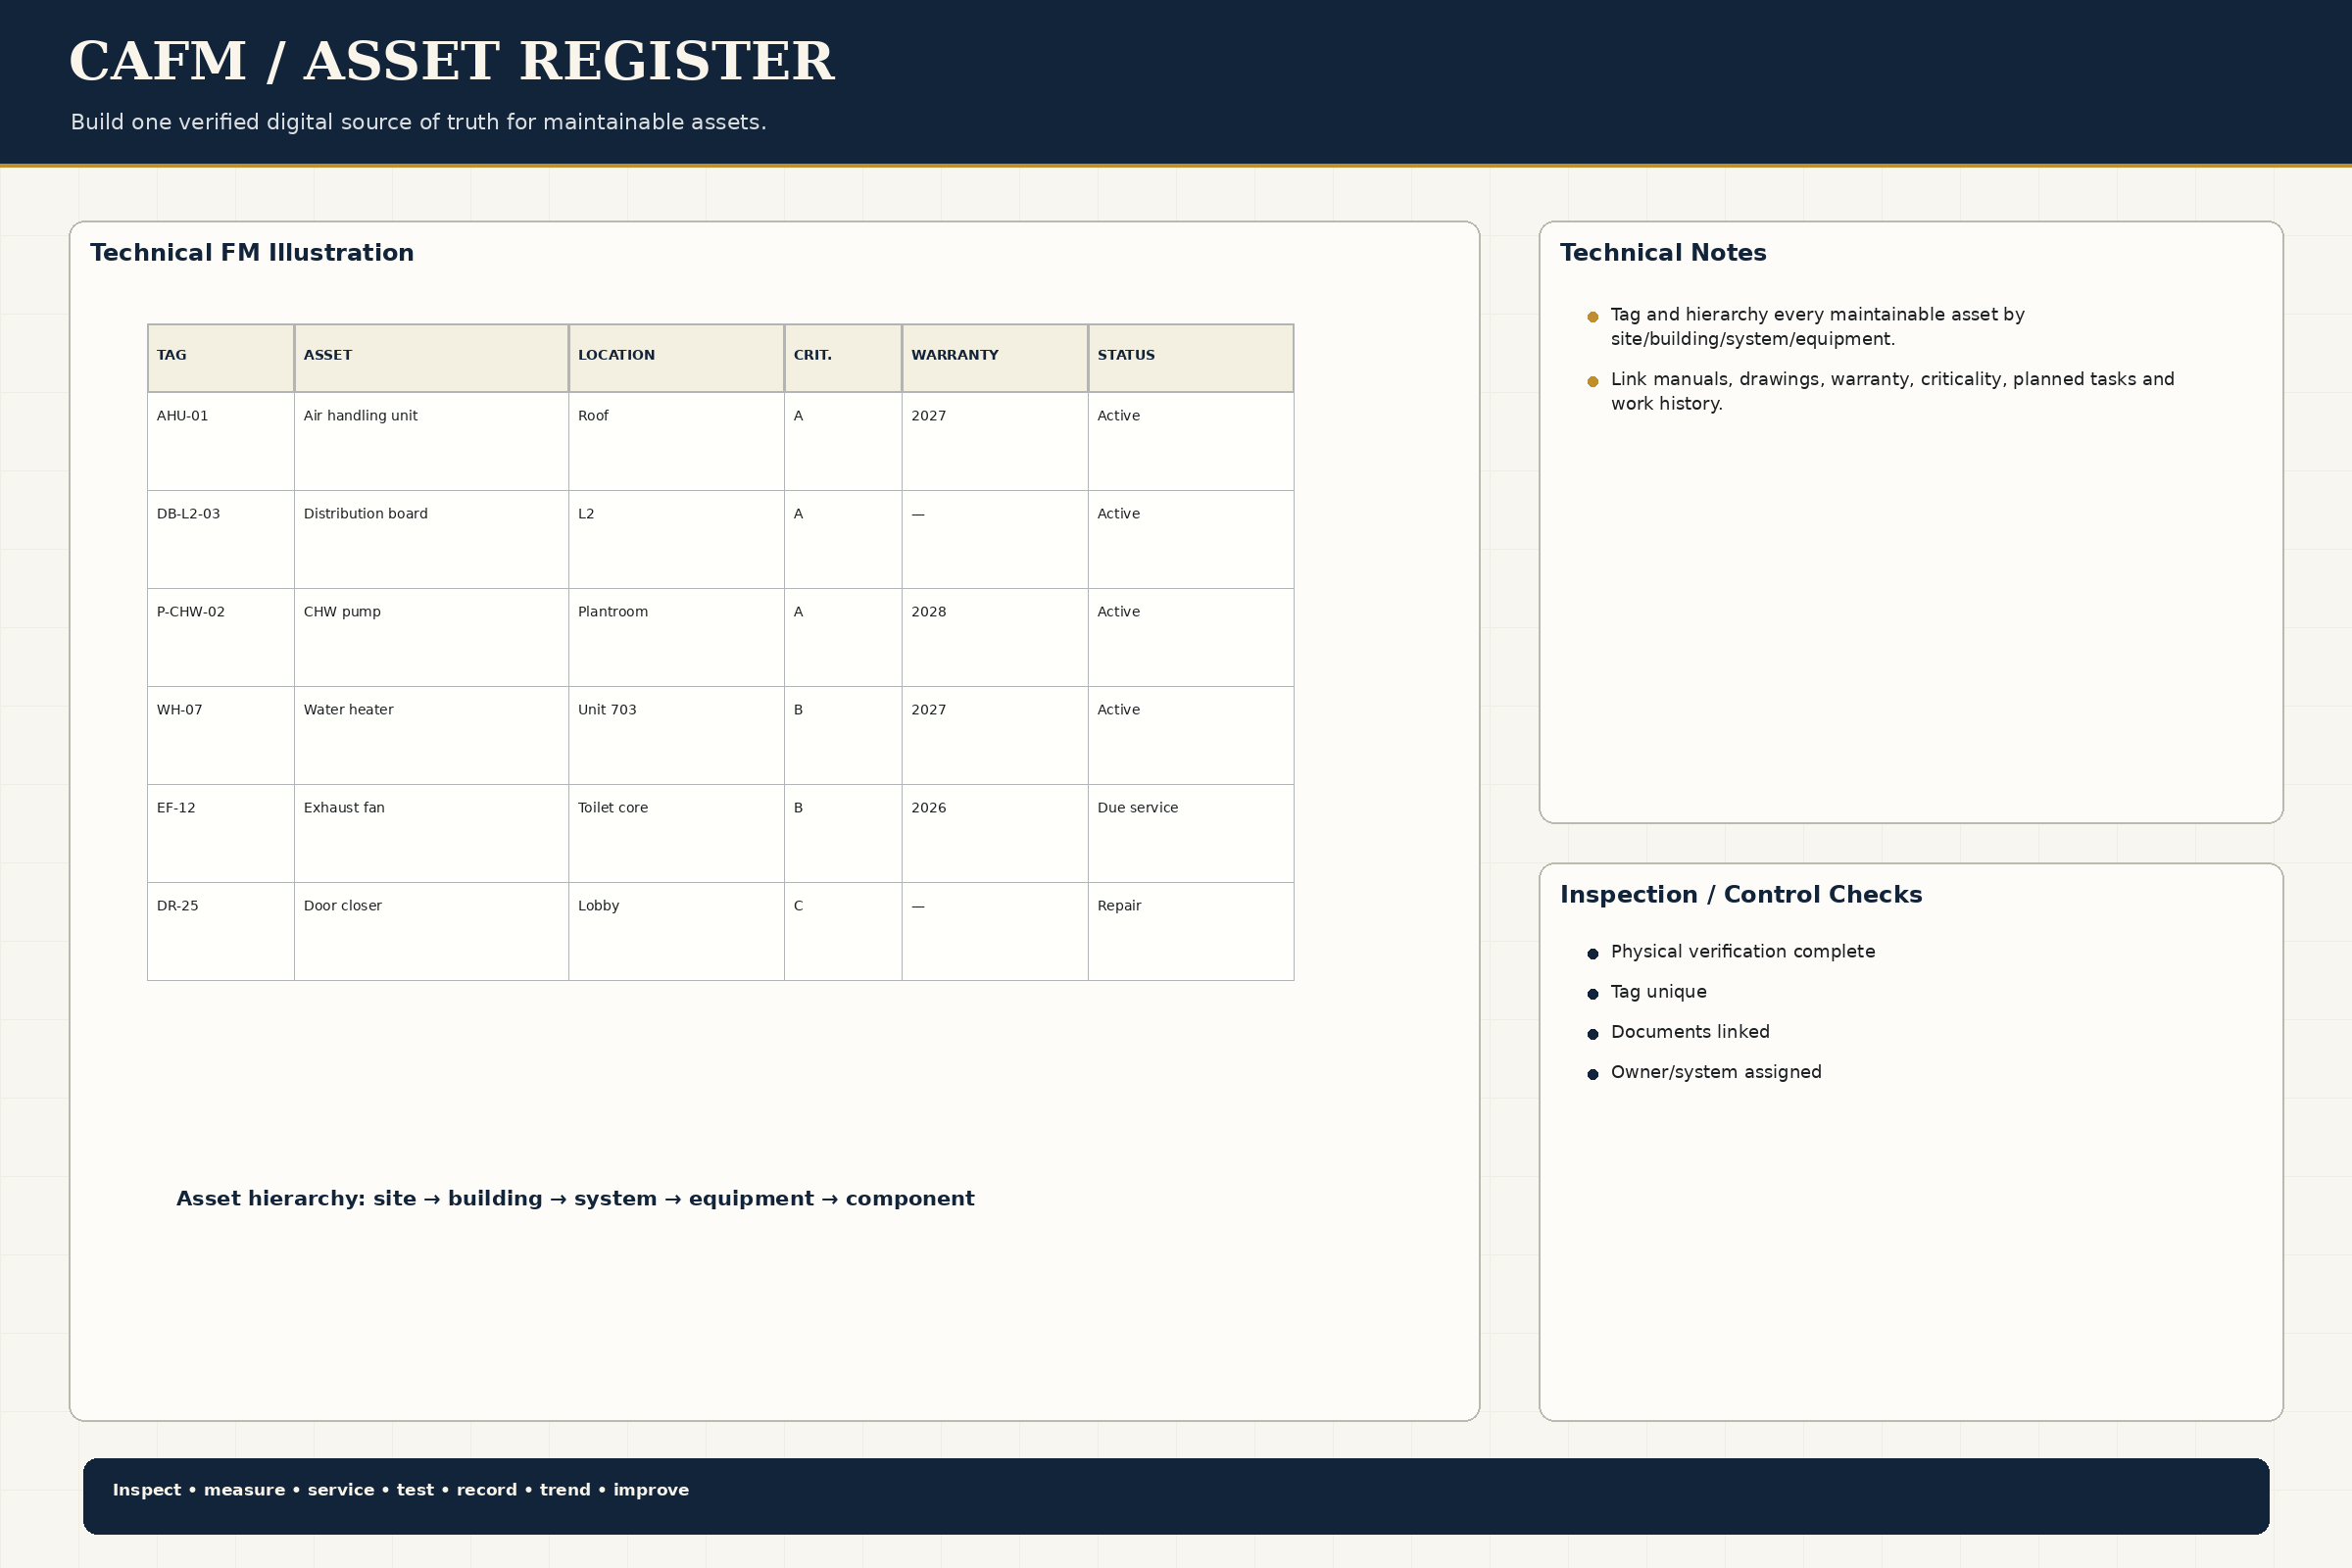Screen dimensions: 2352x1568
Task: Select the Repair status for DR-25
Action: click(x=1191, y=931)
